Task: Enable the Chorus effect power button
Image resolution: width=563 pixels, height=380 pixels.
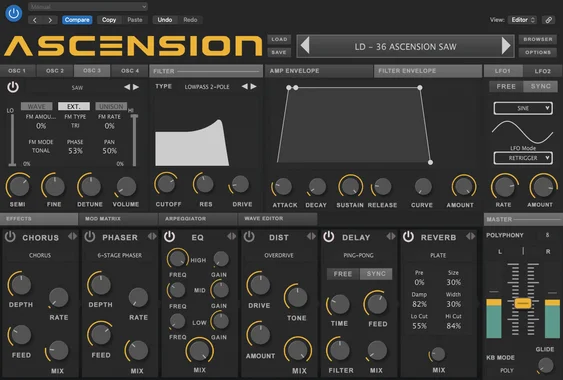Action: coord(10,237)
